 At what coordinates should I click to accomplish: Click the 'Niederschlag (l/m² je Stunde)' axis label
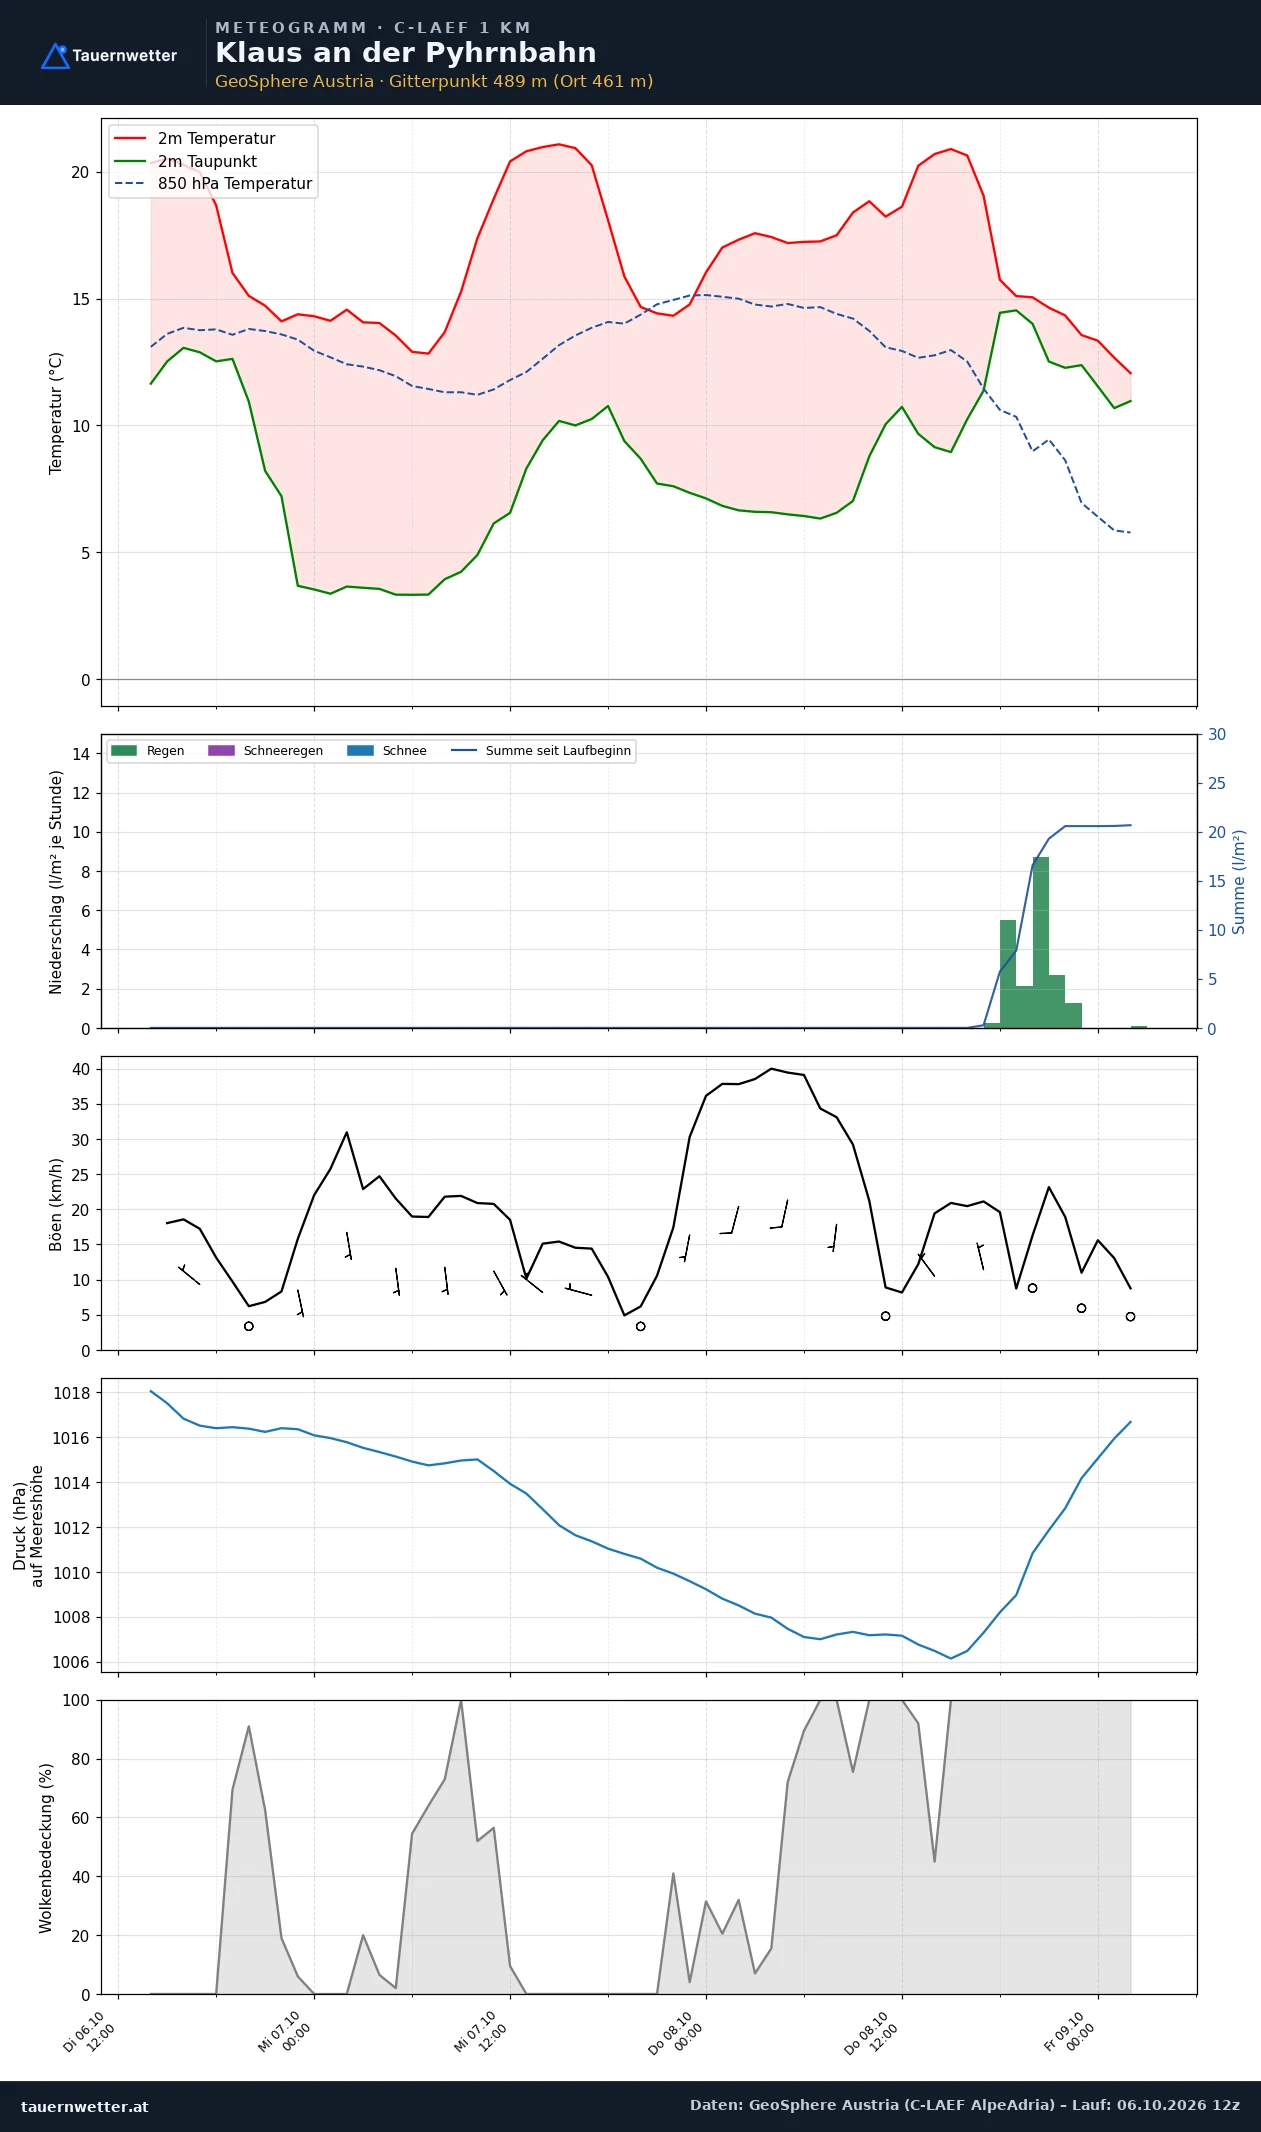pos(56,881)
